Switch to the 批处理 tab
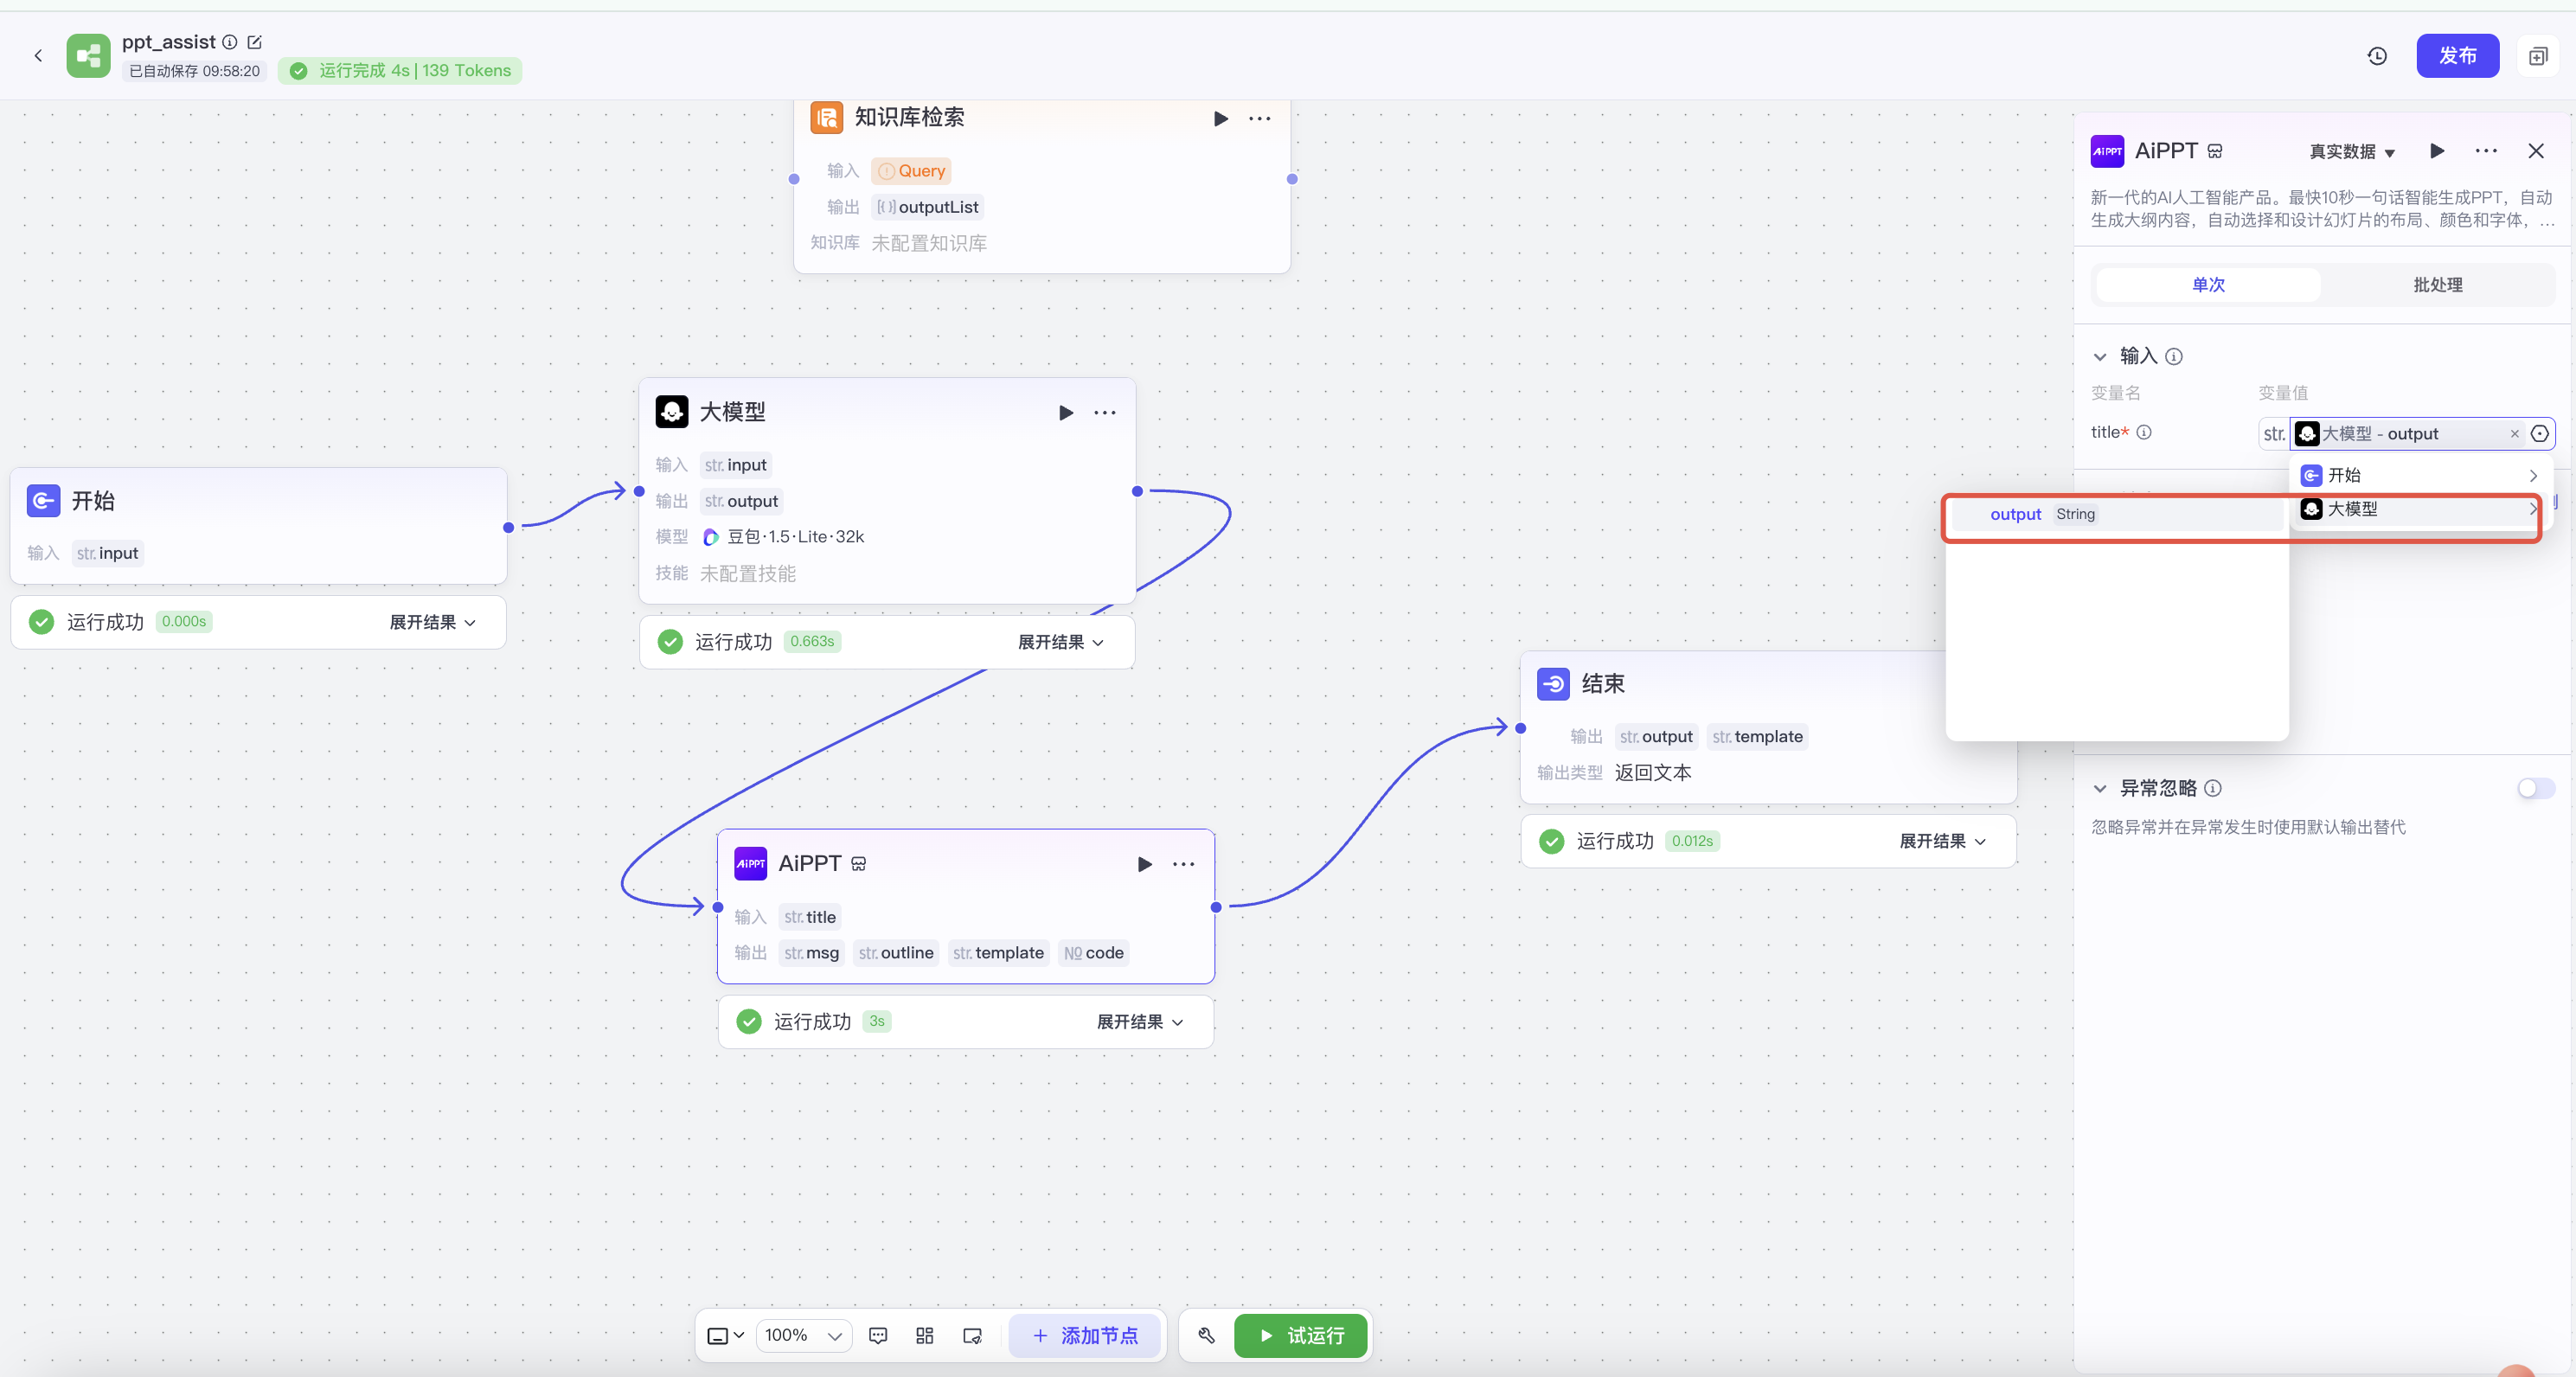The width and height of the screenshot is (2576, 1377). [2437, 285]
